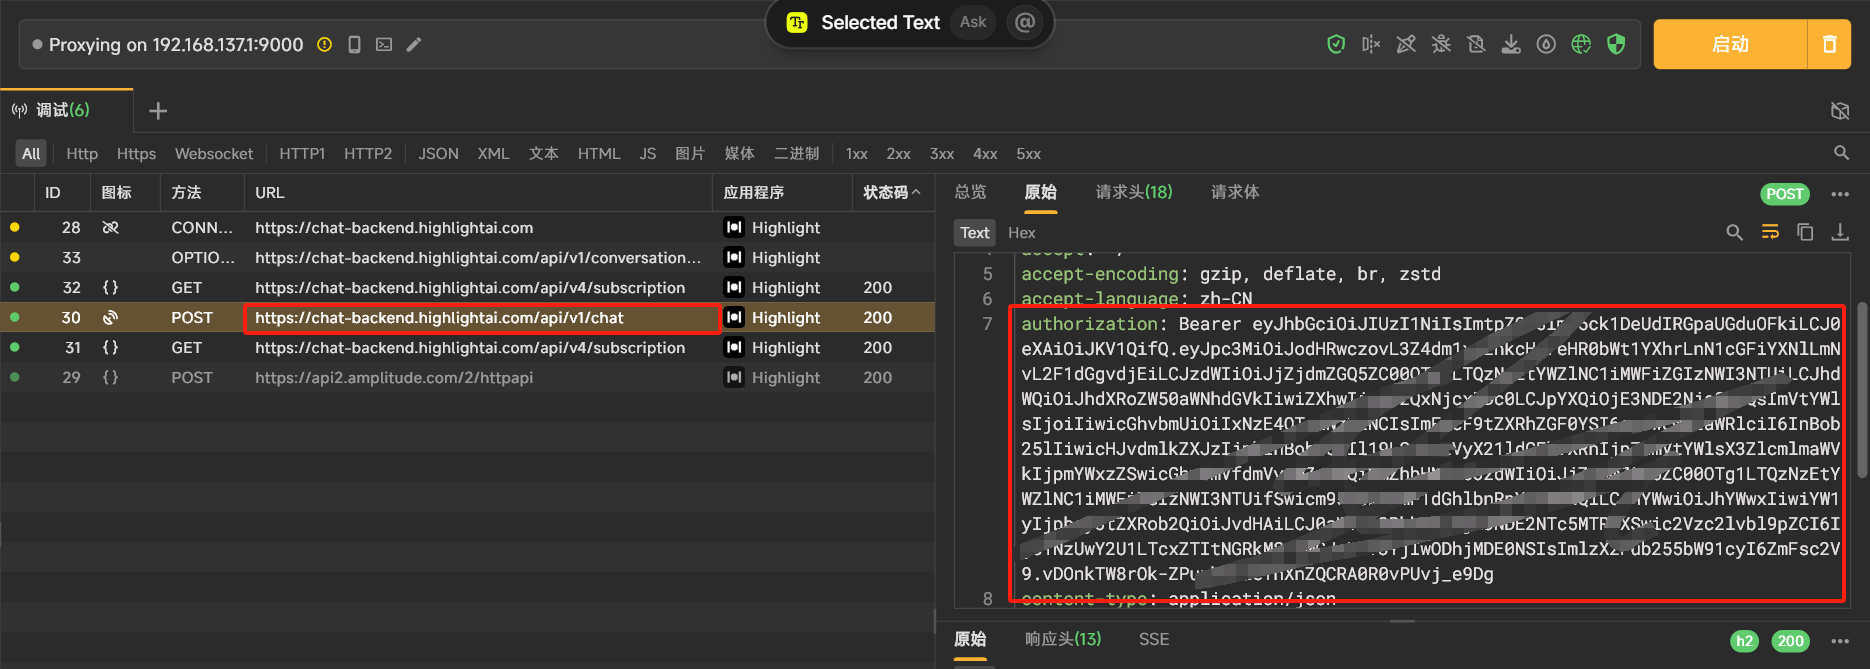Select the api2.amplitude.com POST request row

[393, 377]
